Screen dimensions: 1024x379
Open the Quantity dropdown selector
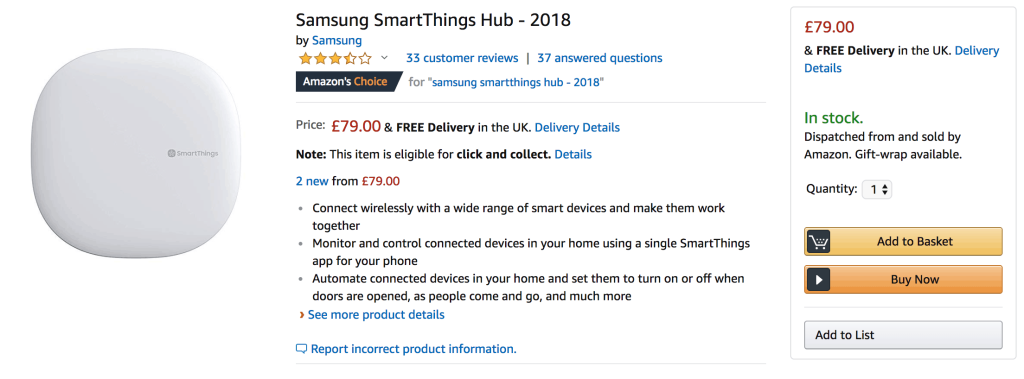876,190
